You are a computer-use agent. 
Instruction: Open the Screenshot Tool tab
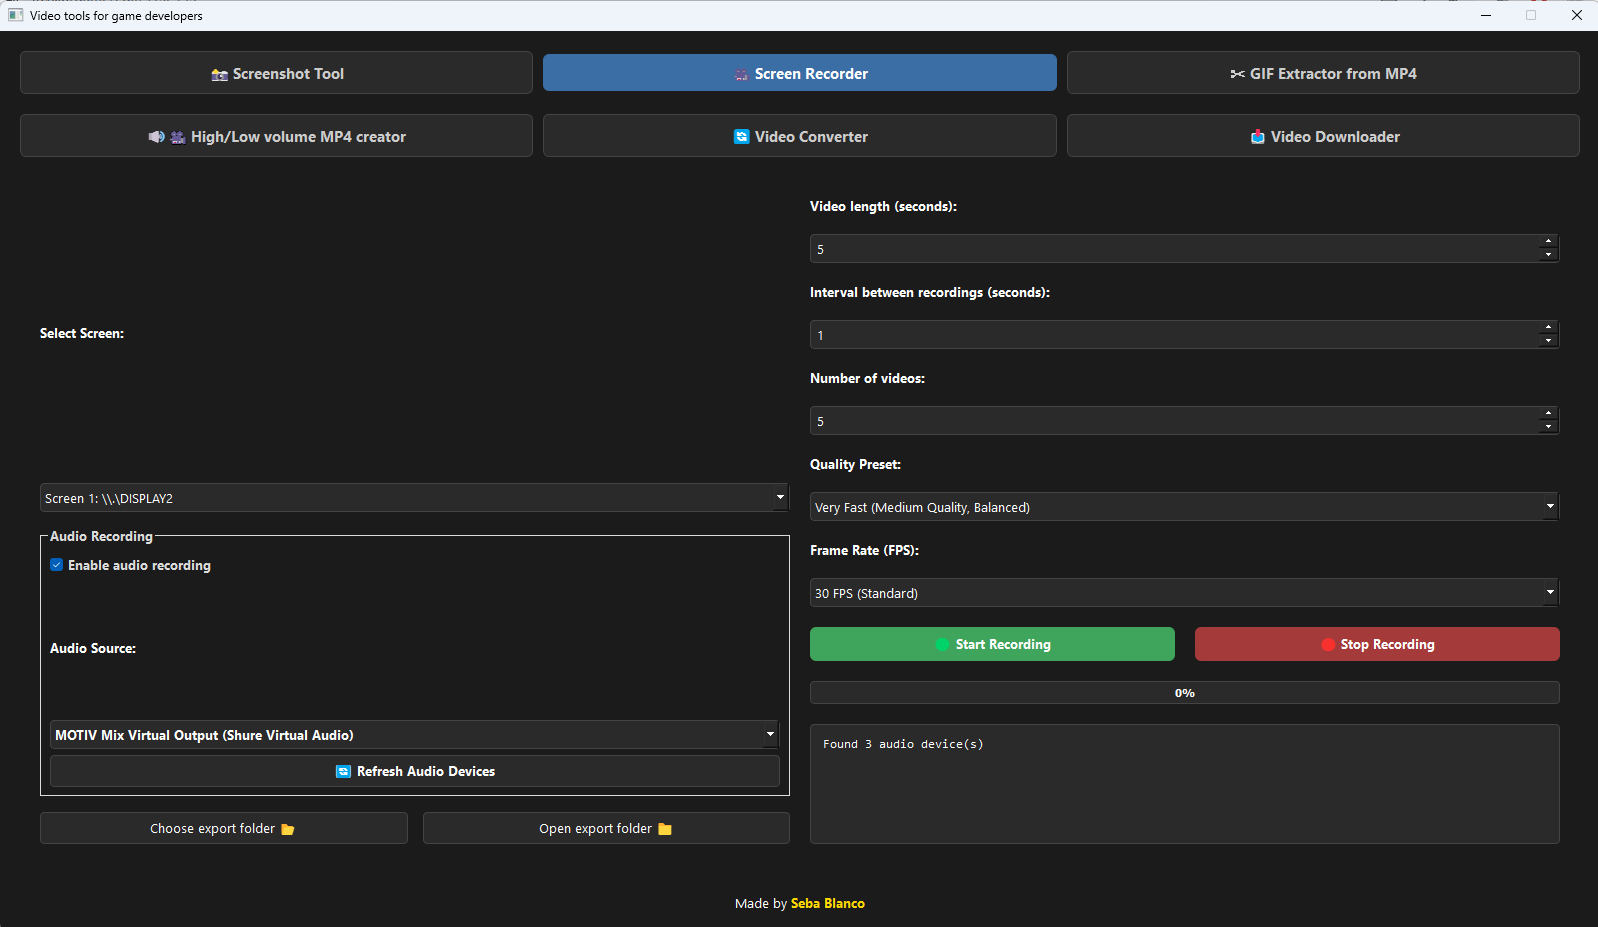[276, 73]
